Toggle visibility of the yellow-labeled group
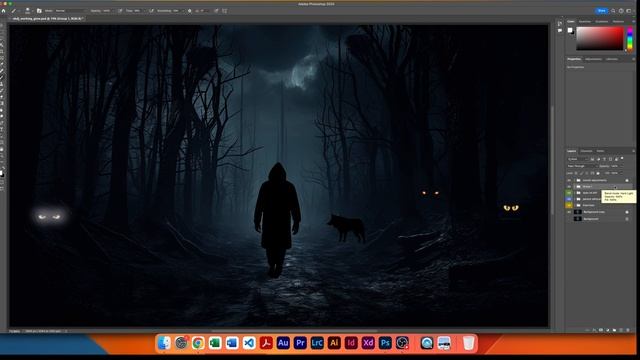Viewport: 640px width, 360px height. tap(569, 205)
